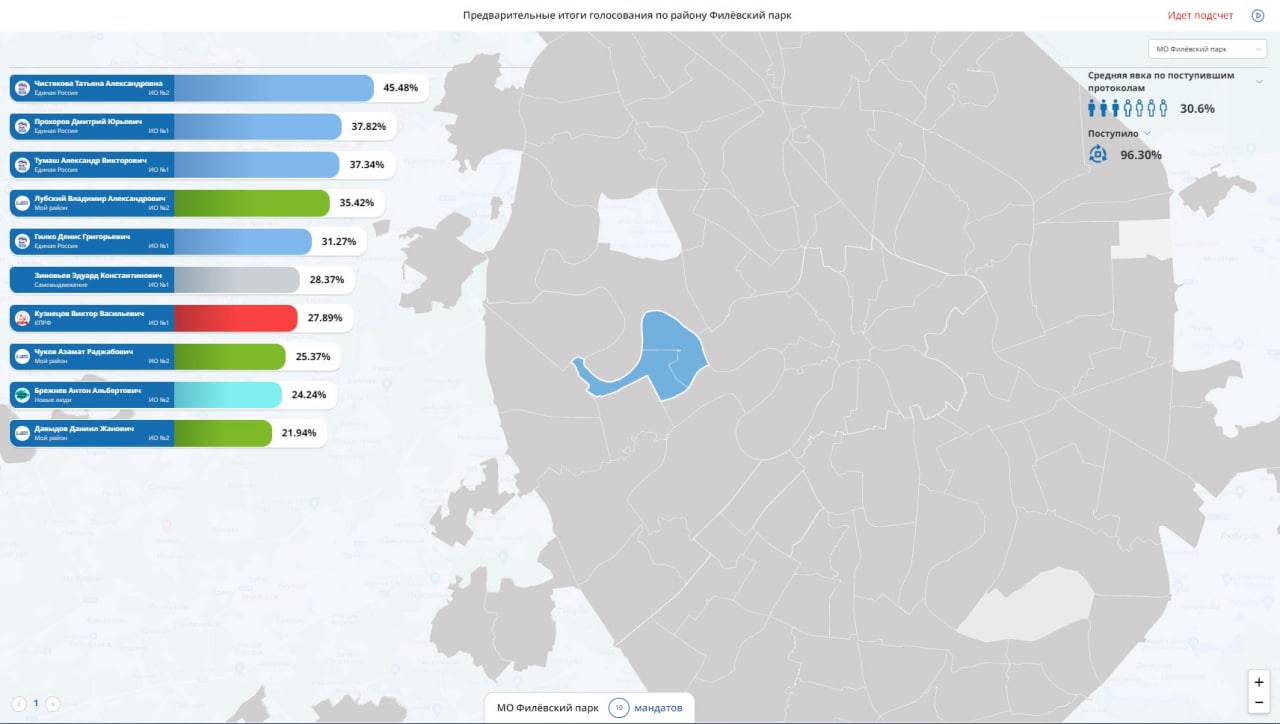1280x724 pixels.
Task: Click Мой район logo on Лубский row
Action: 22,203
